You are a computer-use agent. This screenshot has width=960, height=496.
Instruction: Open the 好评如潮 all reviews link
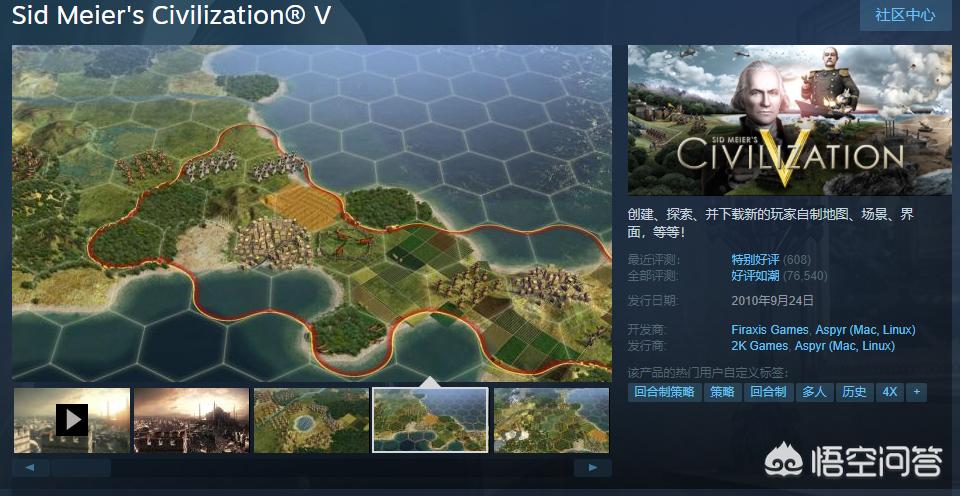(x=756, y=276)
